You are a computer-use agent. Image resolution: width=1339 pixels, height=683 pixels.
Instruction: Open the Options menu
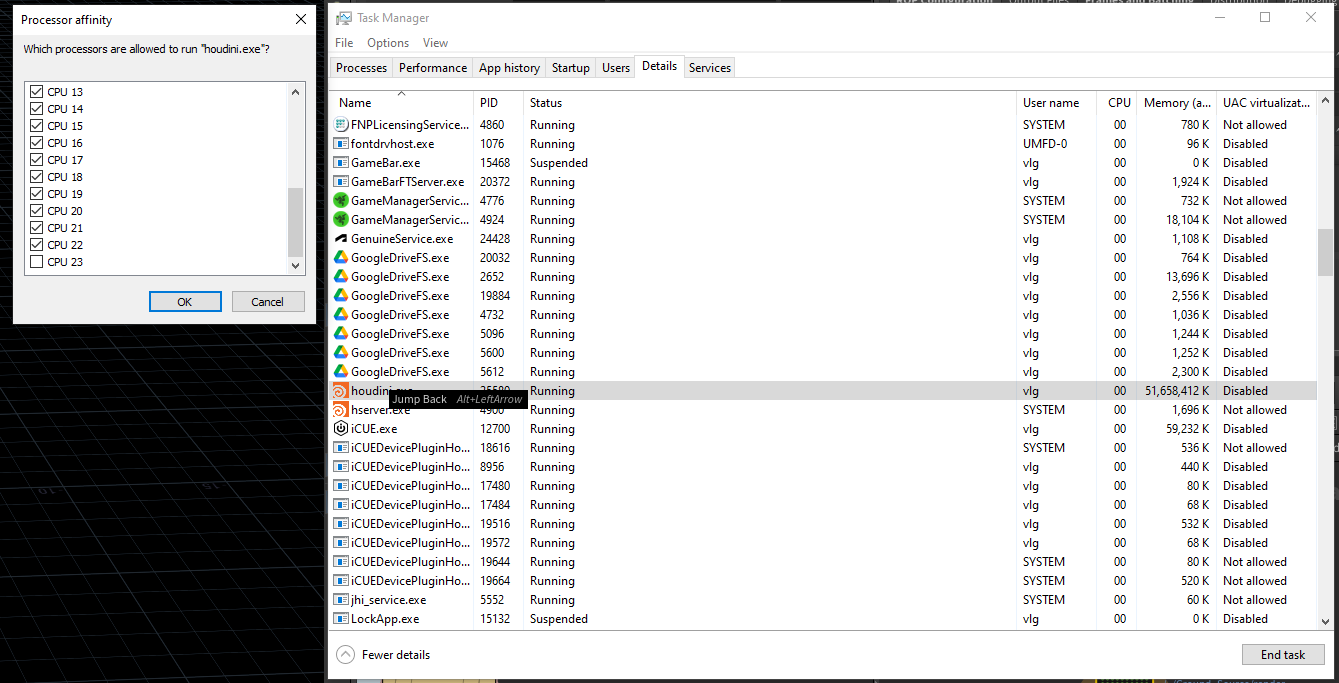(x=388, y=43)
